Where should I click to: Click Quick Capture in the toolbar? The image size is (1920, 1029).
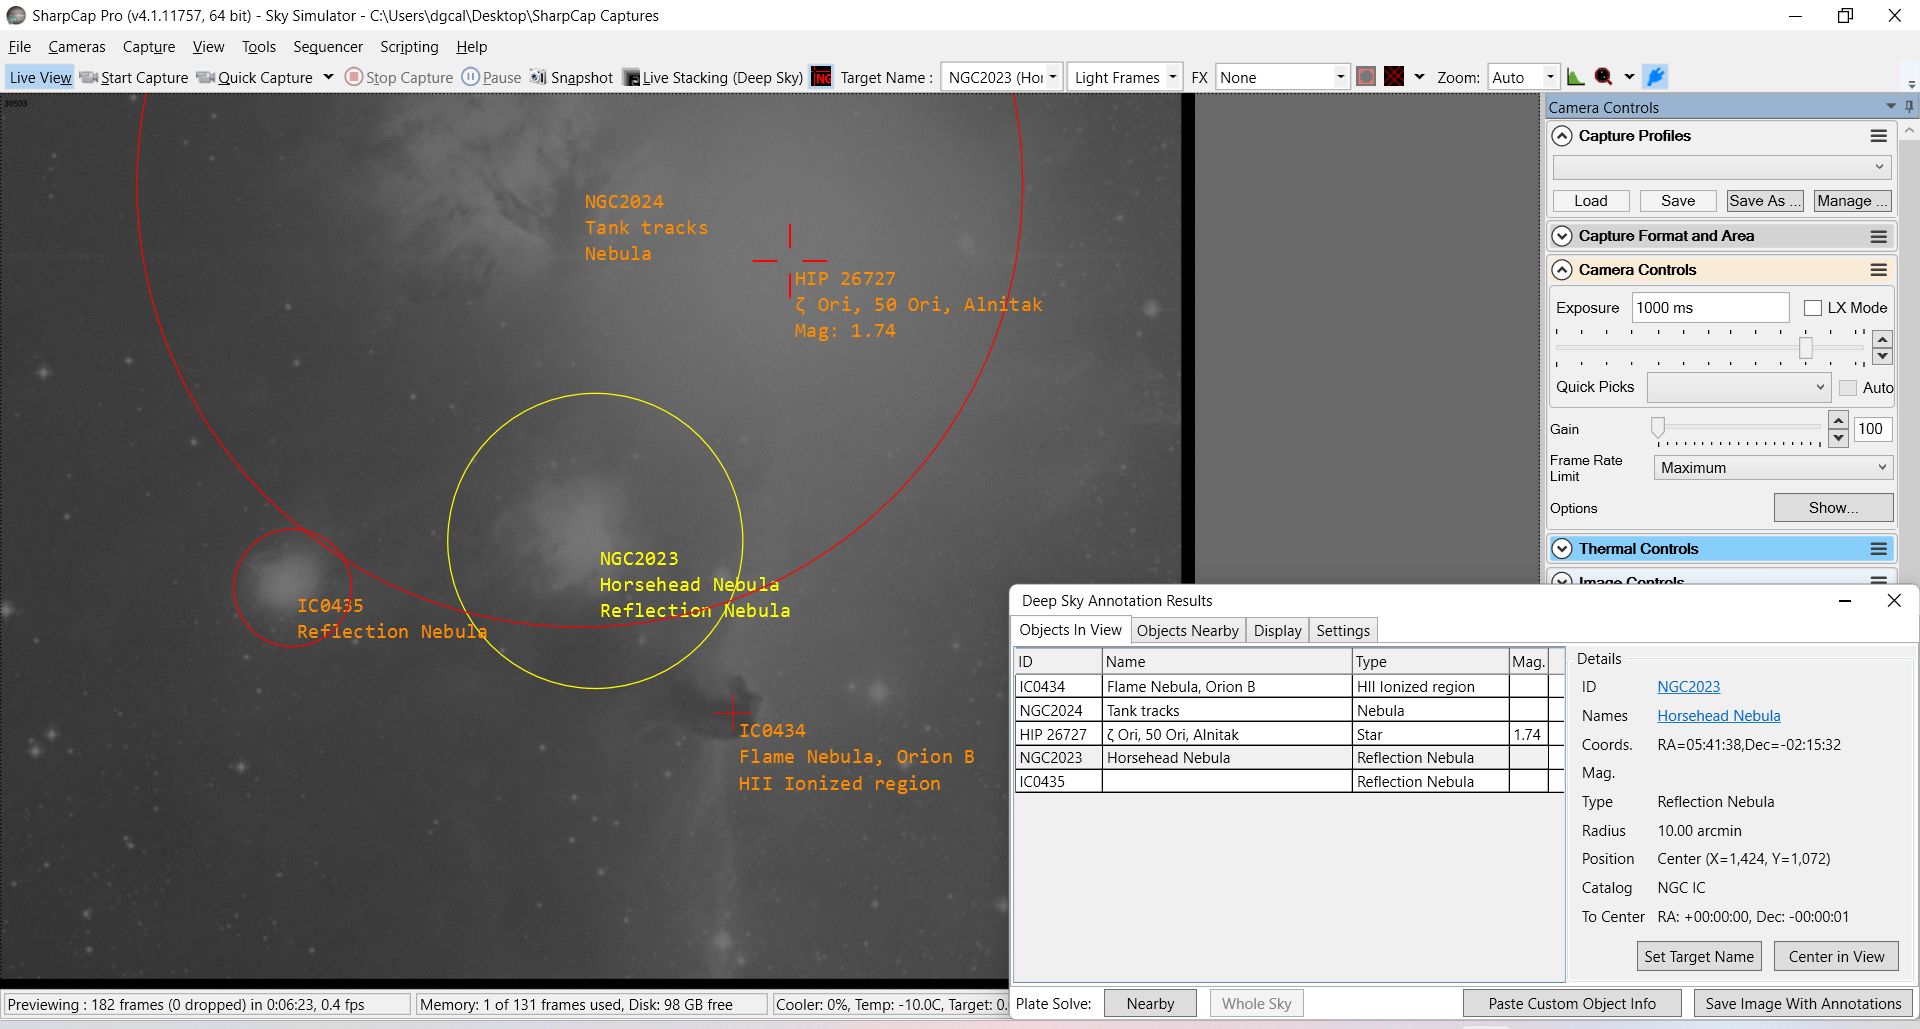[255, 77]
